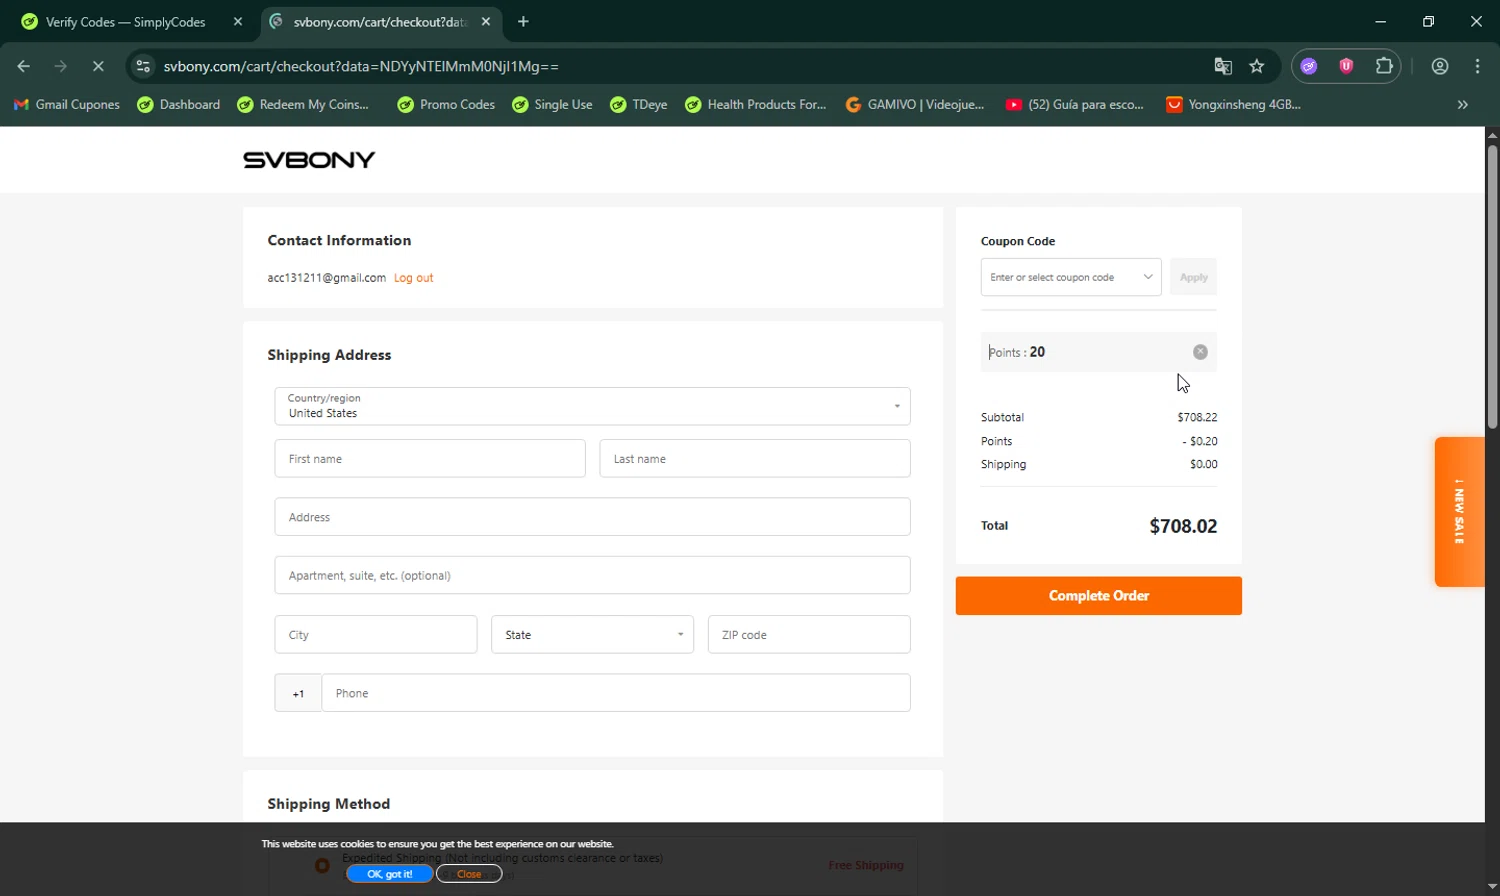The height and width of the screenshot is (896, 1500).
Task: Open the State dropdown
Action: tap(592, 634)
